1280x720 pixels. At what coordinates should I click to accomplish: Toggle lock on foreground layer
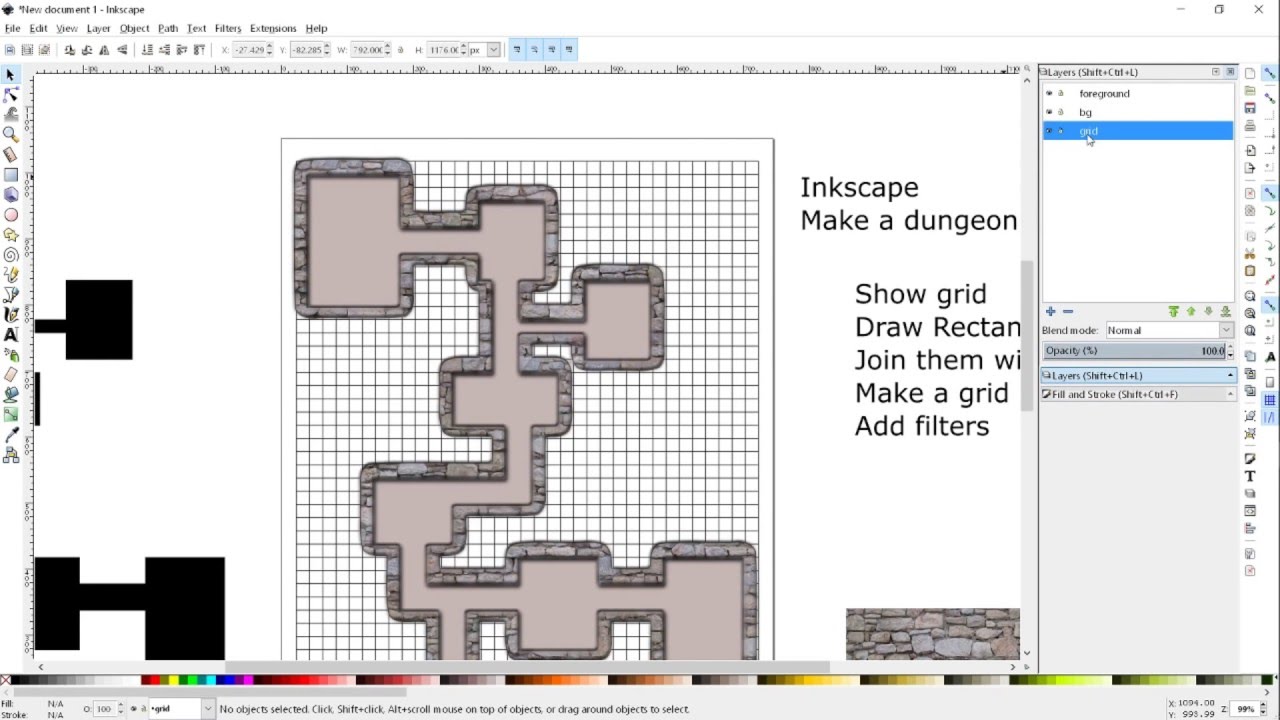tap(1061, 93)
